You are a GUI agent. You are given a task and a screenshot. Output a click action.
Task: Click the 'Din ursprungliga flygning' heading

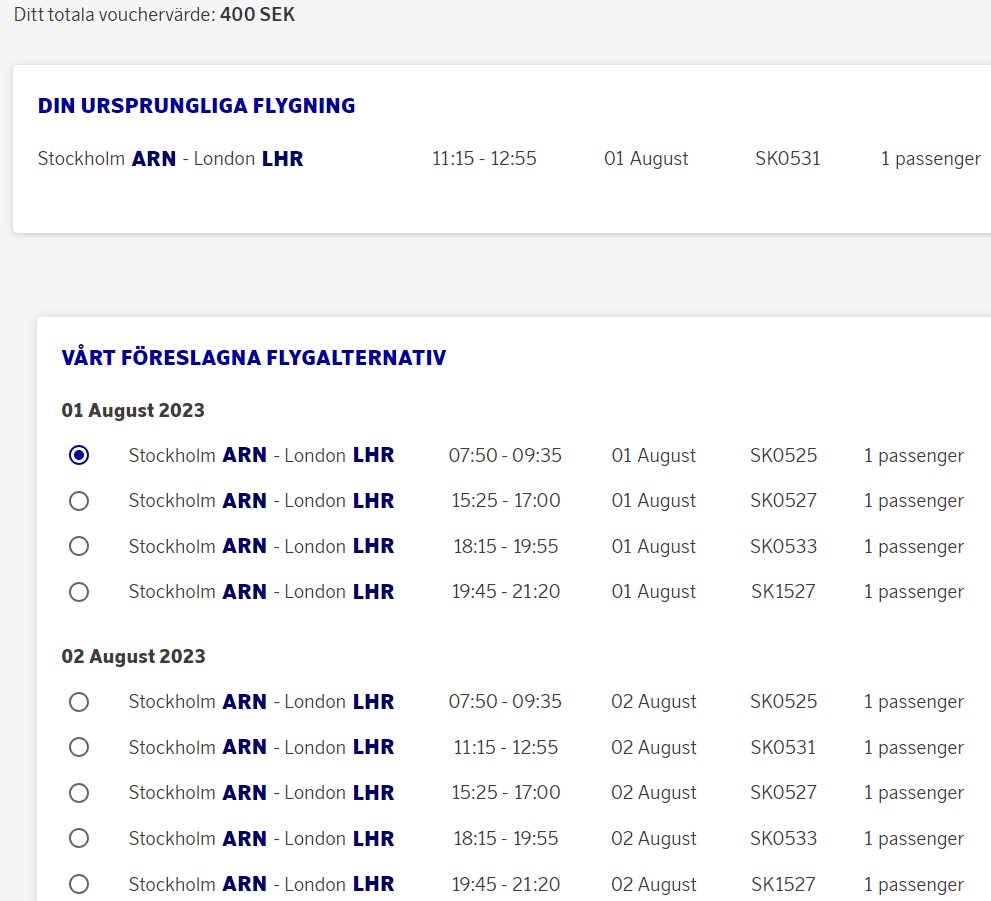coord(196,106)
